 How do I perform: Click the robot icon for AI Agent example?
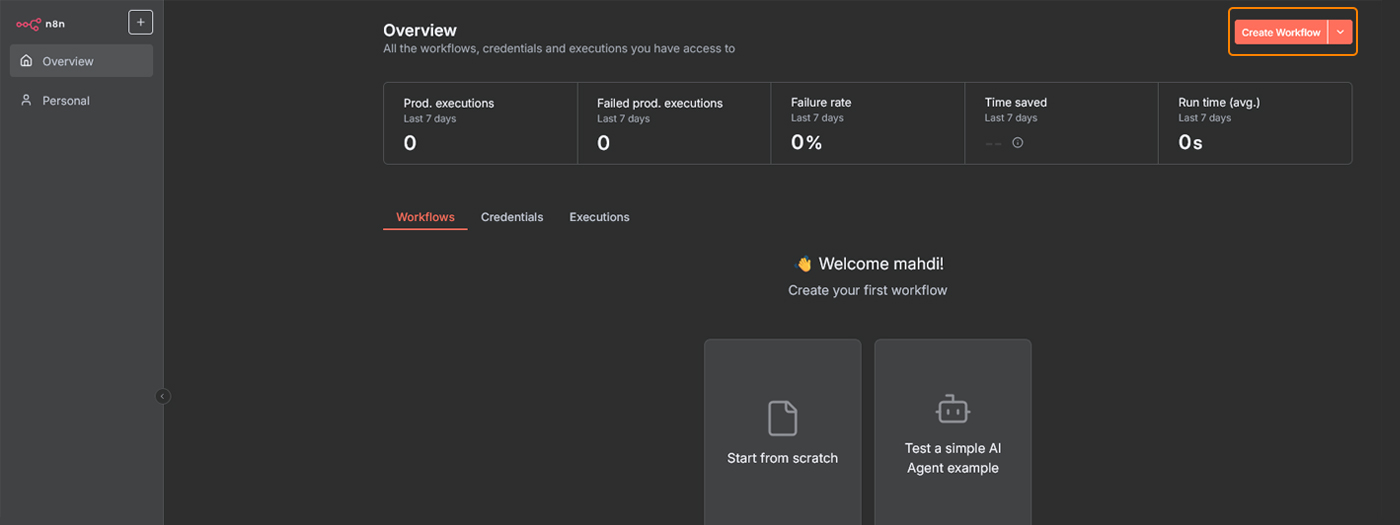click(952, 409)
